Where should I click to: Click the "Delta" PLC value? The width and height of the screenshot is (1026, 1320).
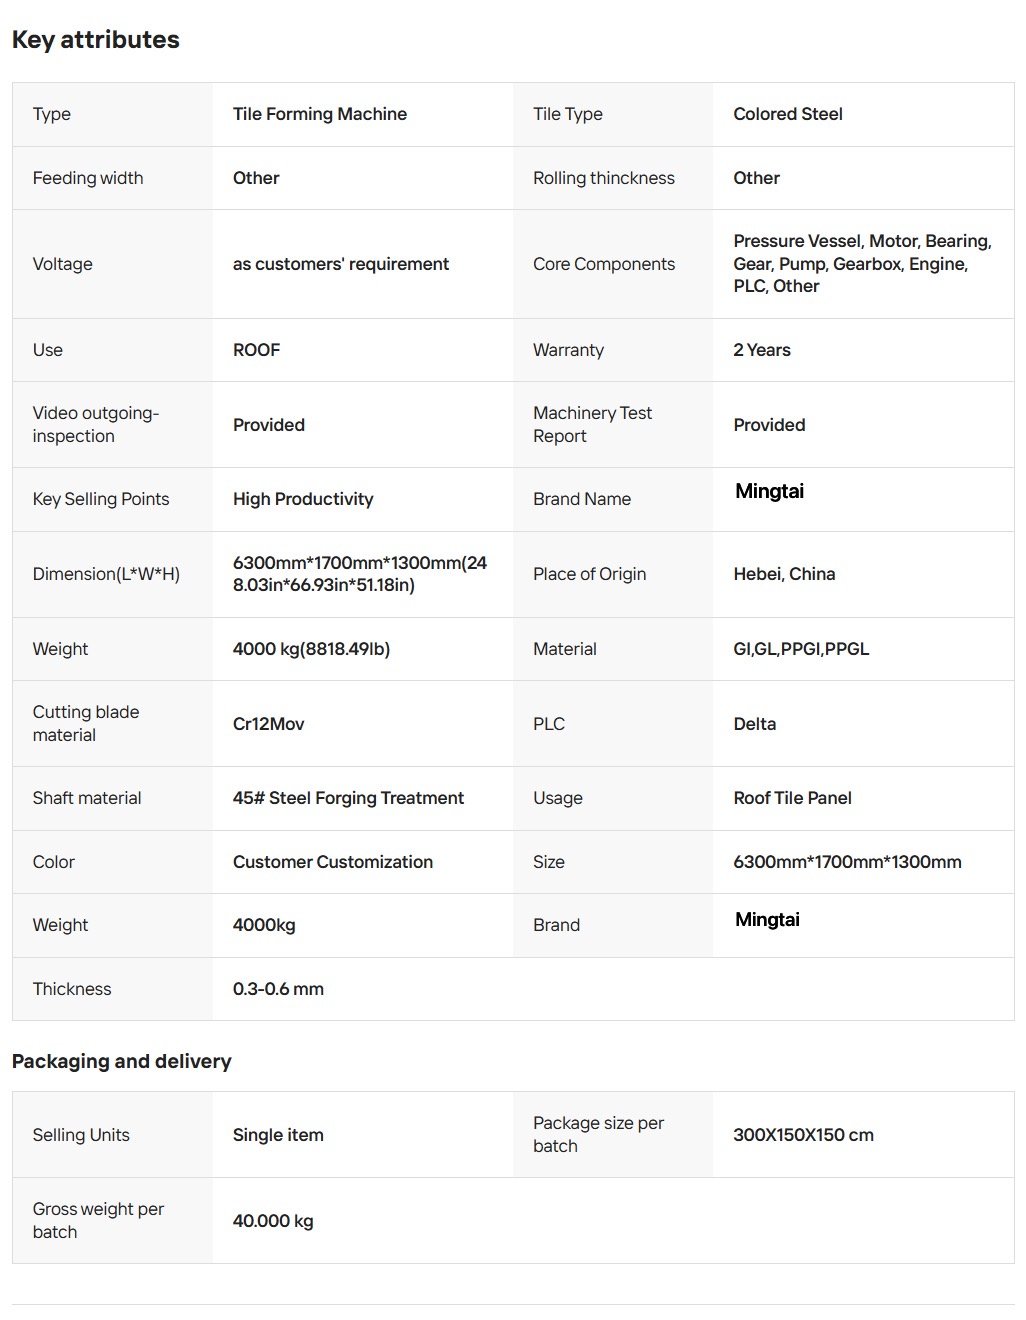[755, 724]
